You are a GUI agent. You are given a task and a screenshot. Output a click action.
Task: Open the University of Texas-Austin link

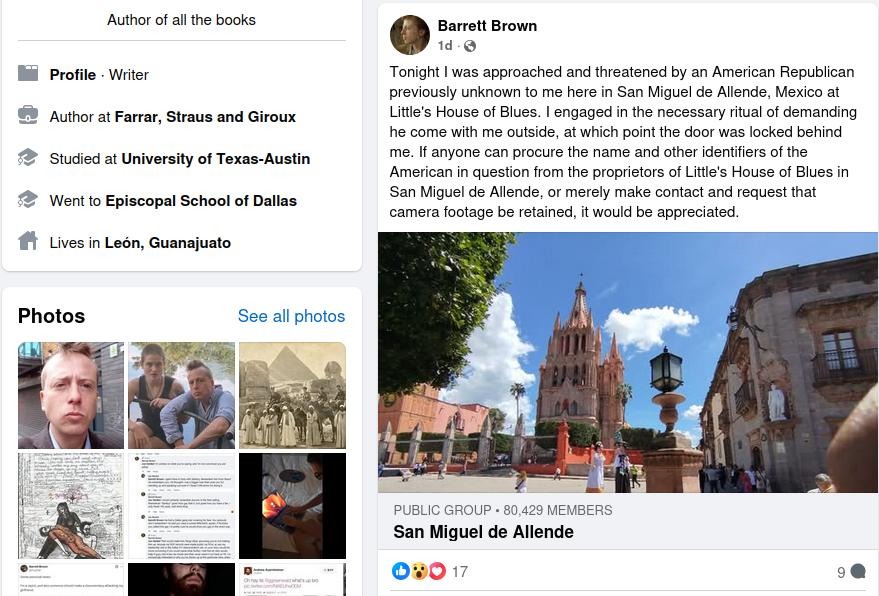[x=216, y=159]
